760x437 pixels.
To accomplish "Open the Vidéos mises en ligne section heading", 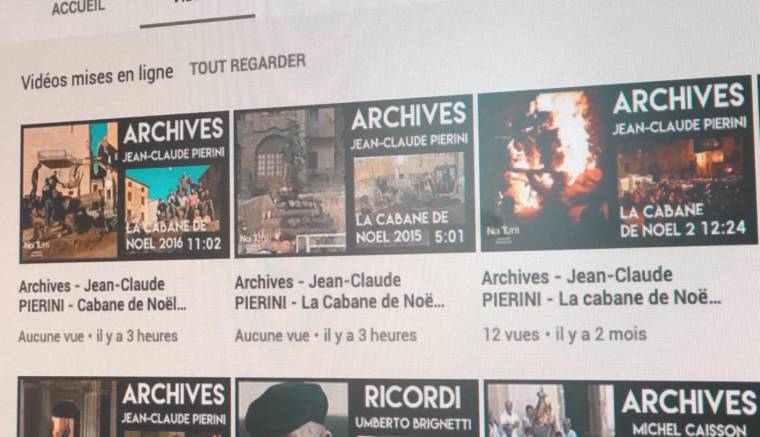I will tap(97, 77).
